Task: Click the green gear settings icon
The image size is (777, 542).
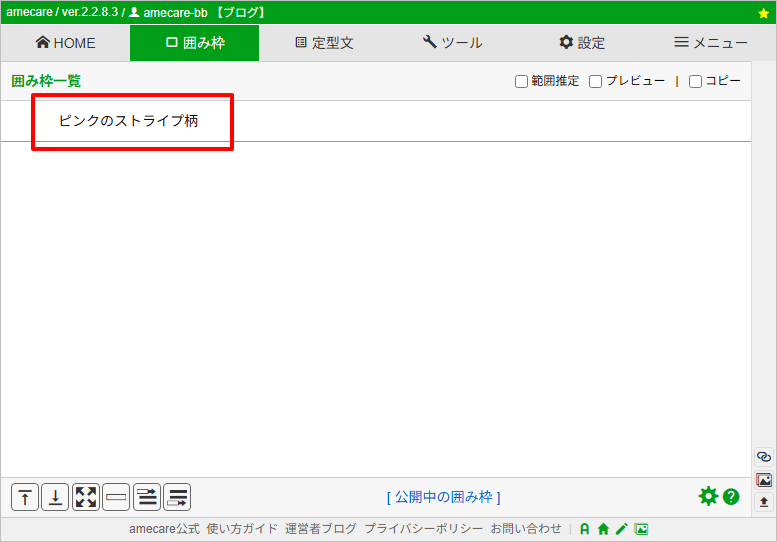Action: pos(708,496)
